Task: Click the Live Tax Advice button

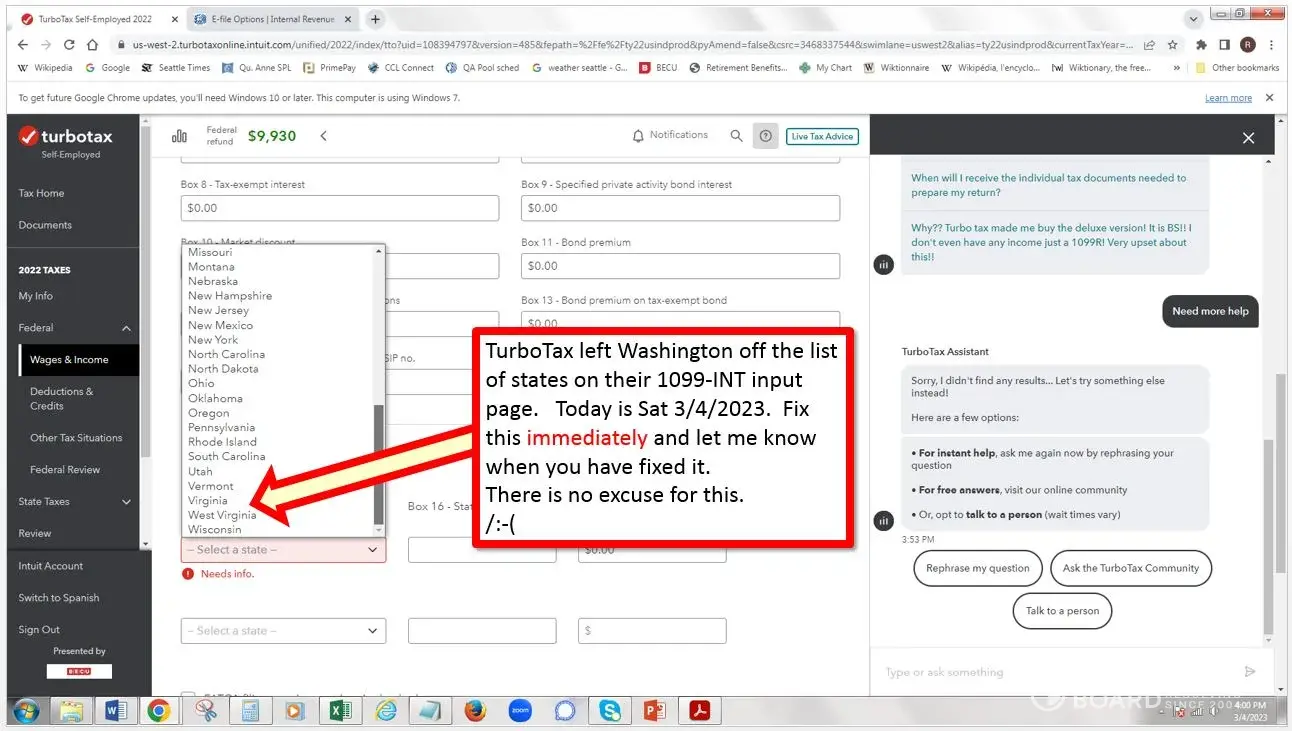Action: coord(822,136)
